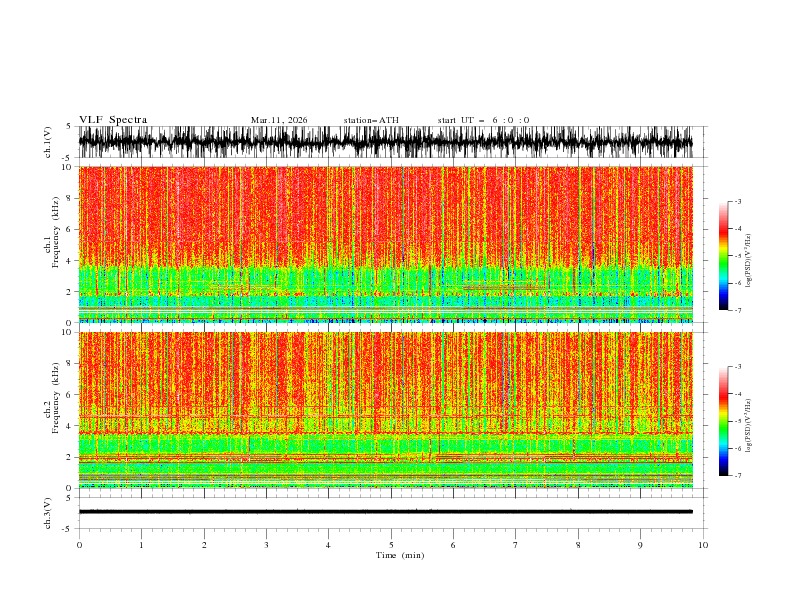
Task: Click the ch.1 voltage waveform trace
Action: (x=385, y=142)
